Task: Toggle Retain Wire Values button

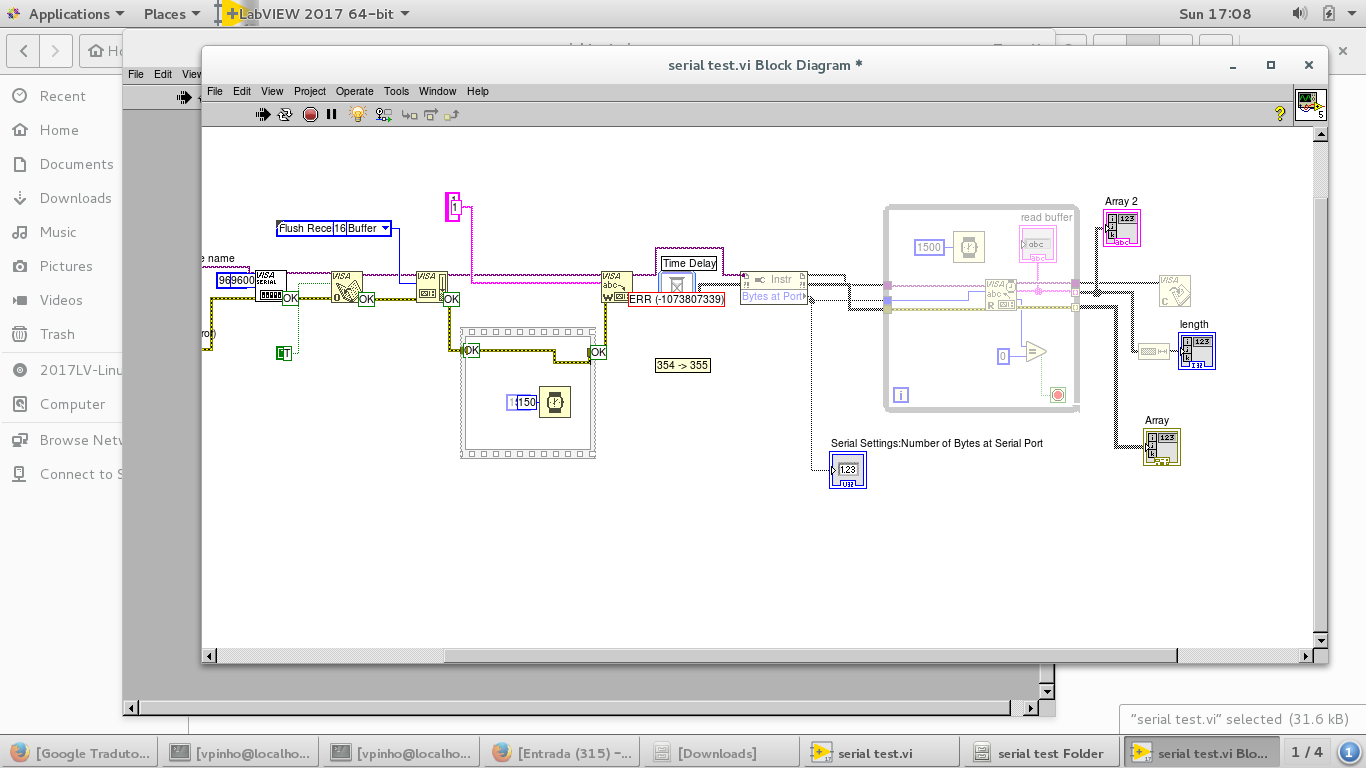Action: point(383,115)
